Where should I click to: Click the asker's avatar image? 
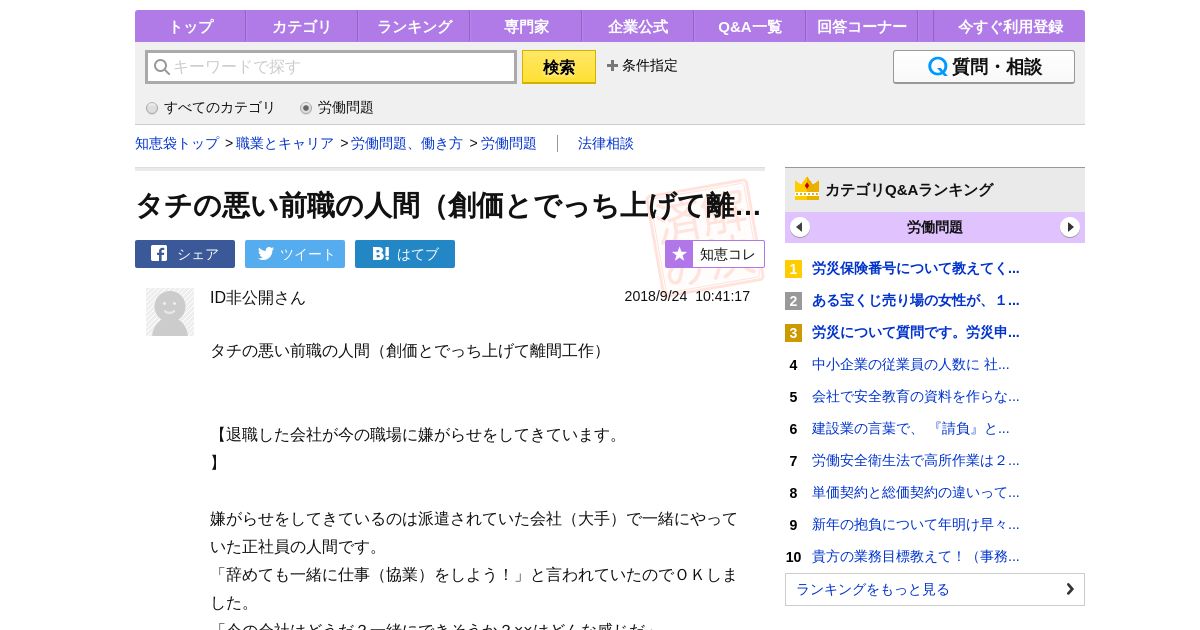click(x=170, y=312)
